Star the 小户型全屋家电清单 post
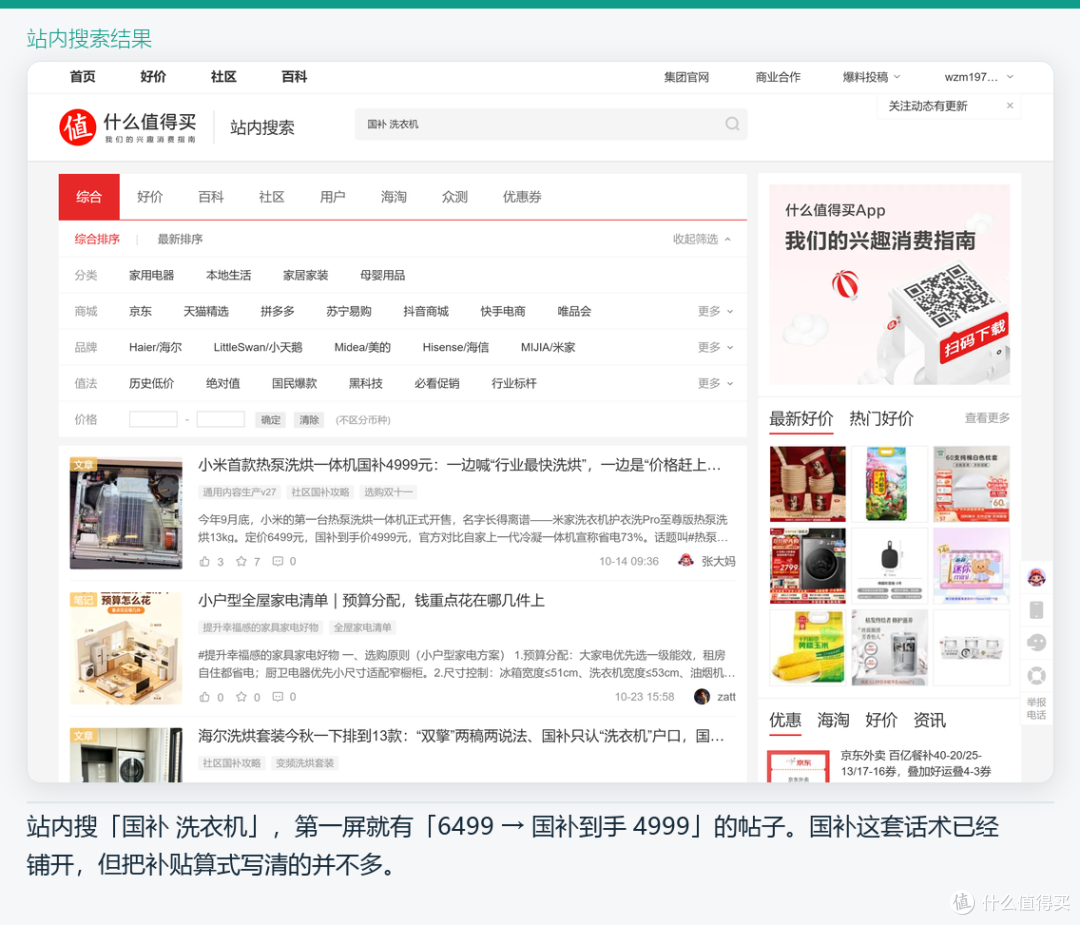 (x=241, y=697)
